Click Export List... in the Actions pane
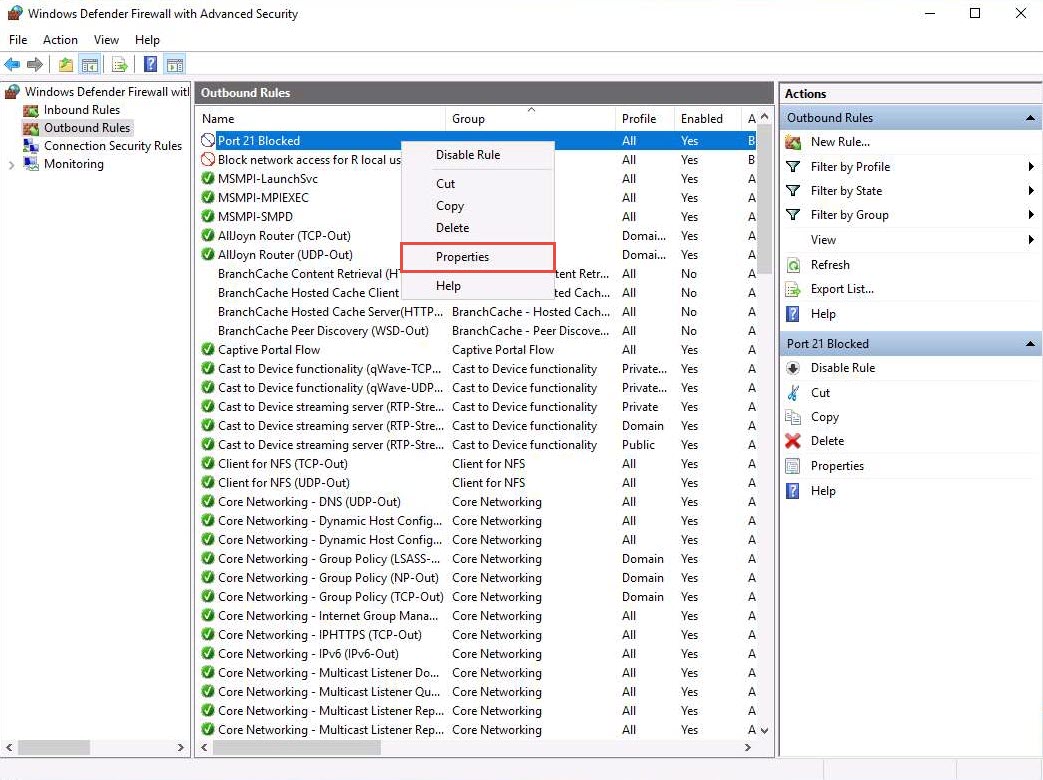 point(842,289)
